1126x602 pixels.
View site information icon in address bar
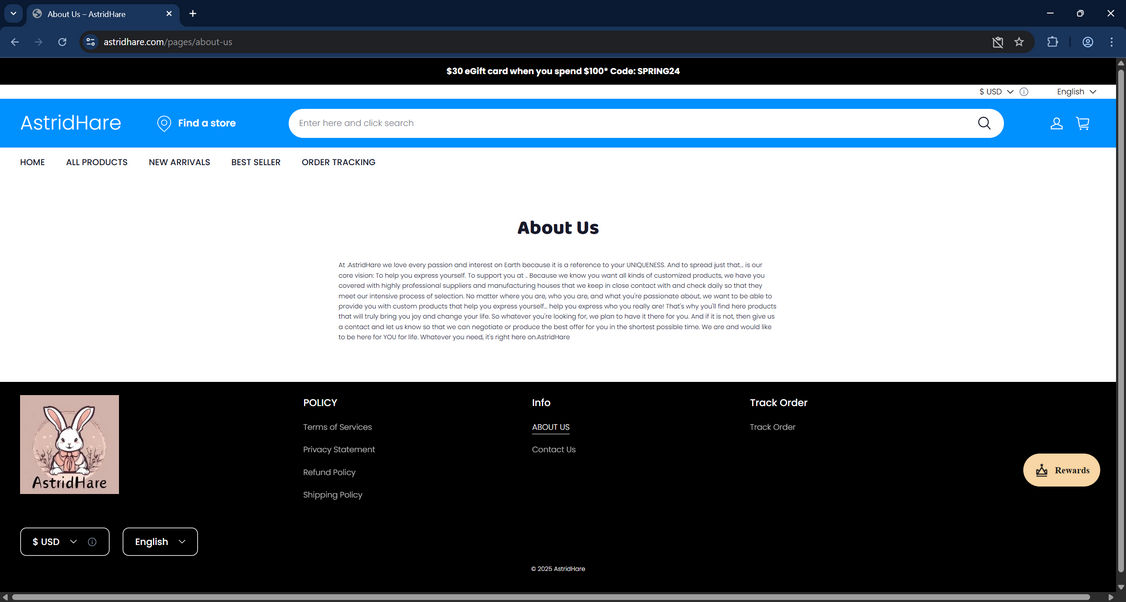tap(90, 42)
